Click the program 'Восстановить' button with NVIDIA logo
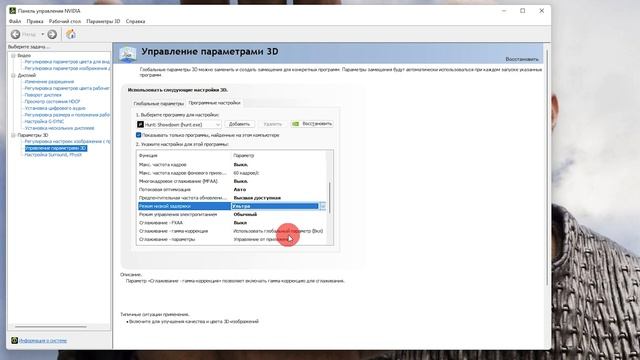The width and height of the screenshot is (640, 360). (x=312, y=124)
